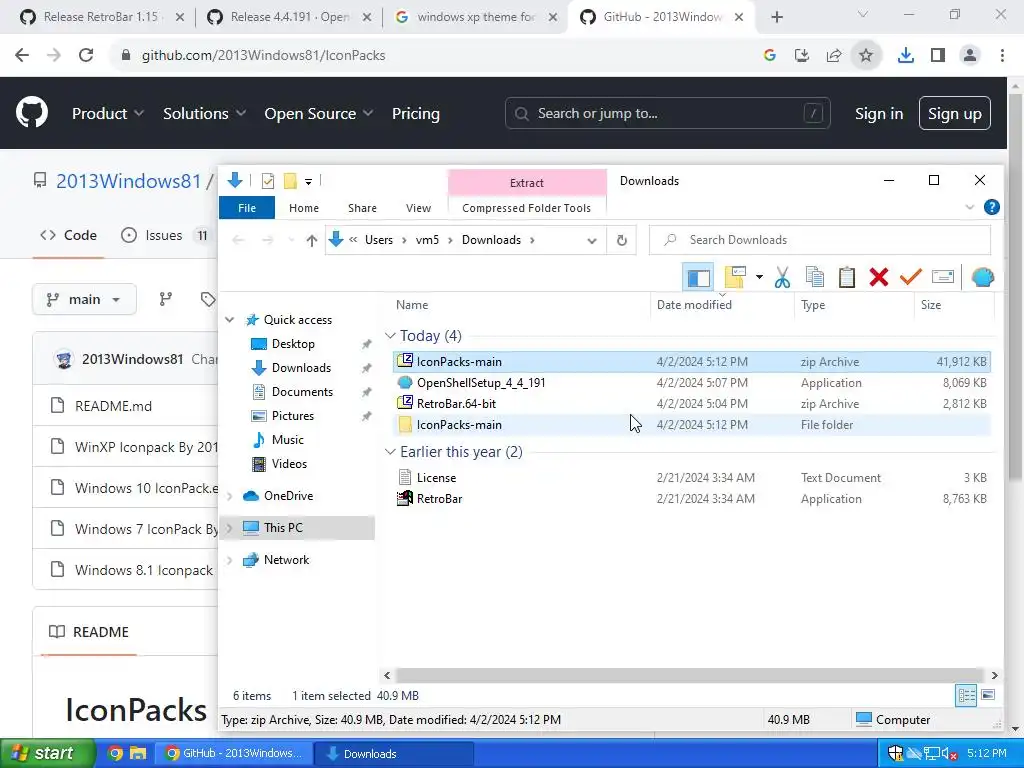This screenshot has width=1024, height=768.
Task: Collapse the Earlier this year (2) group
Action: 390,452
